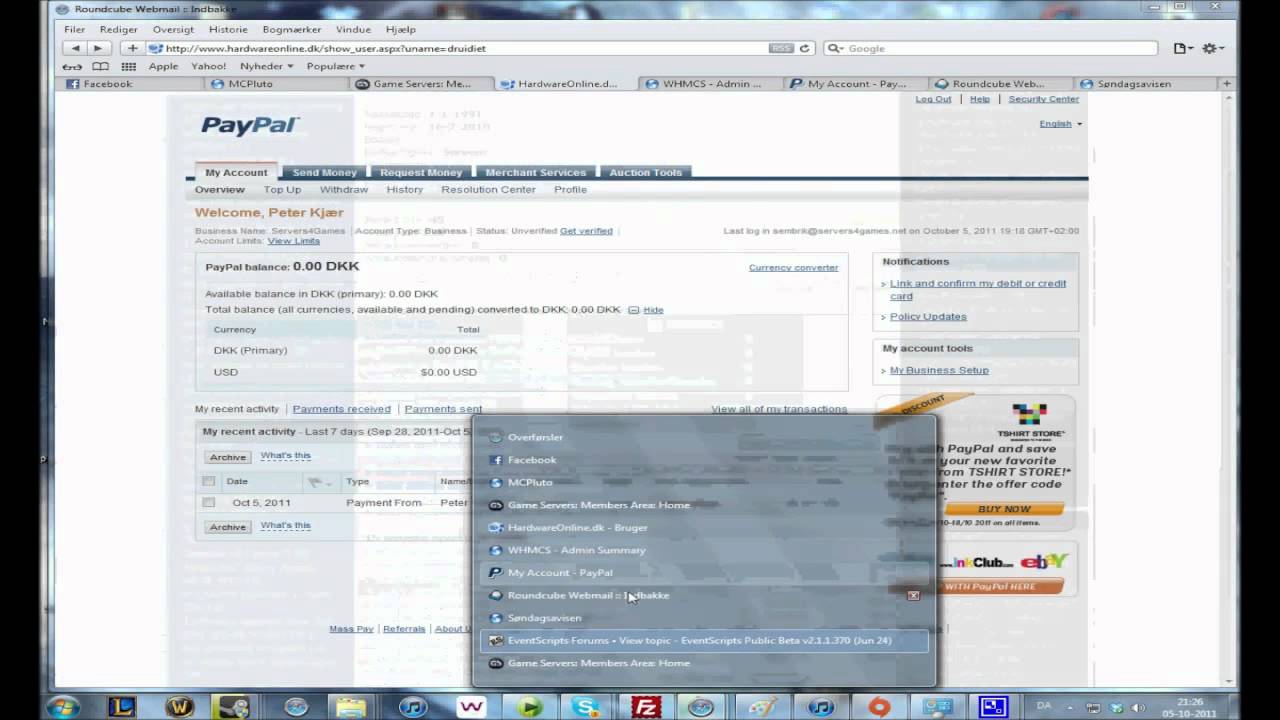Open World of Warcraft taskbar icon
Viewport: 1280px width, 720px height.
(181, 706)
